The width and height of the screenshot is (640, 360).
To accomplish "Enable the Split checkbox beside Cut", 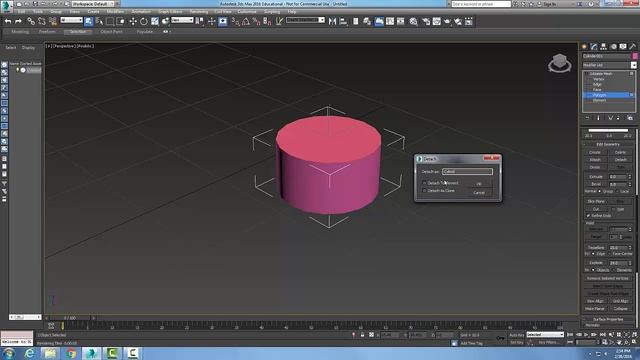I will point(613,209).
